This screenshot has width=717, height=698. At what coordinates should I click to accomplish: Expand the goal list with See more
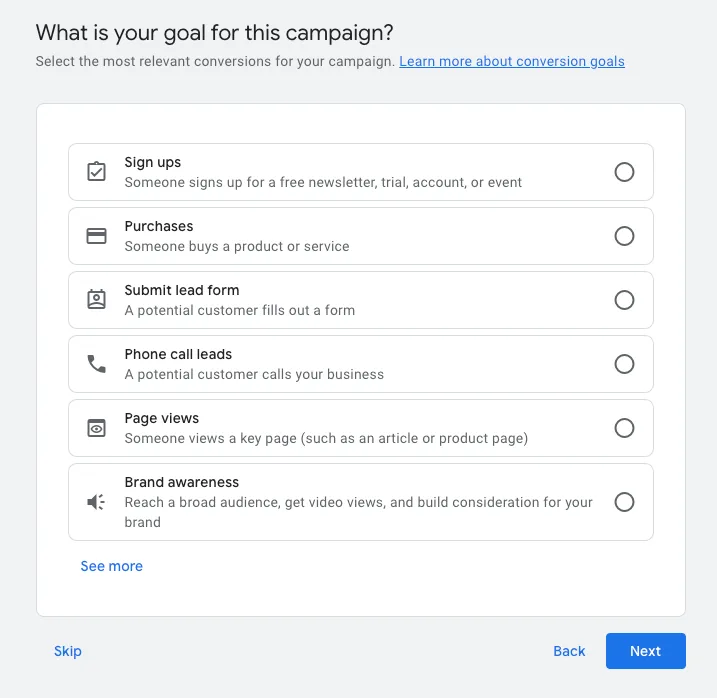(112, 566)
